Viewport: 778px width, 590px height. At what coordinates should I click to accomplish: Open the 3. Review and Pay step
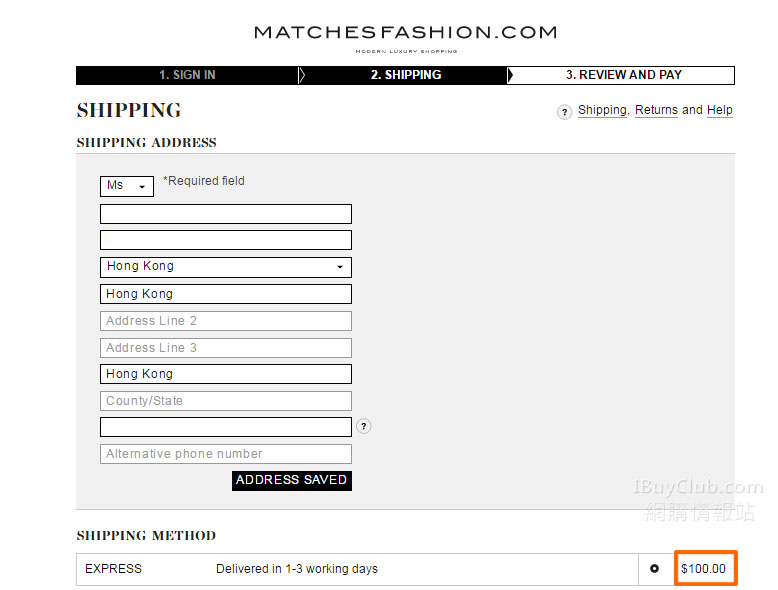click(x=623, y=75)
